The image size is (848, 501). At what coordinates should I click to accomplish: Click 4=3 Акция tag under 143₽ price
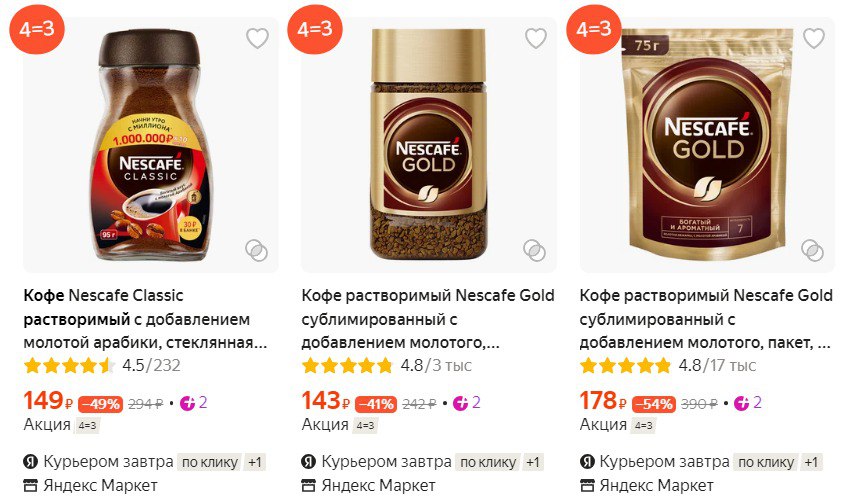(366, 426)
